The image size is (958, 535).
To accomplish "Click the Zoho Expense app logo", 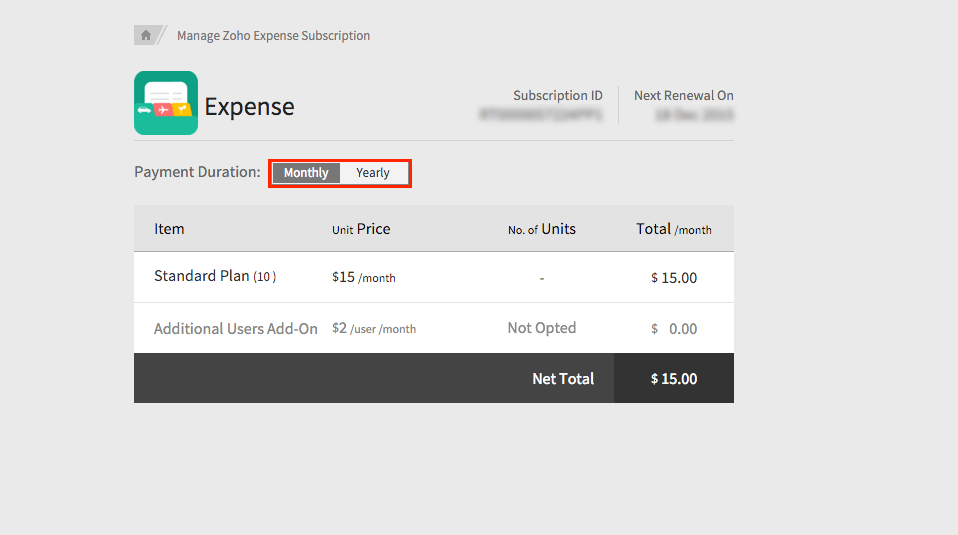I will coord(165,103).
